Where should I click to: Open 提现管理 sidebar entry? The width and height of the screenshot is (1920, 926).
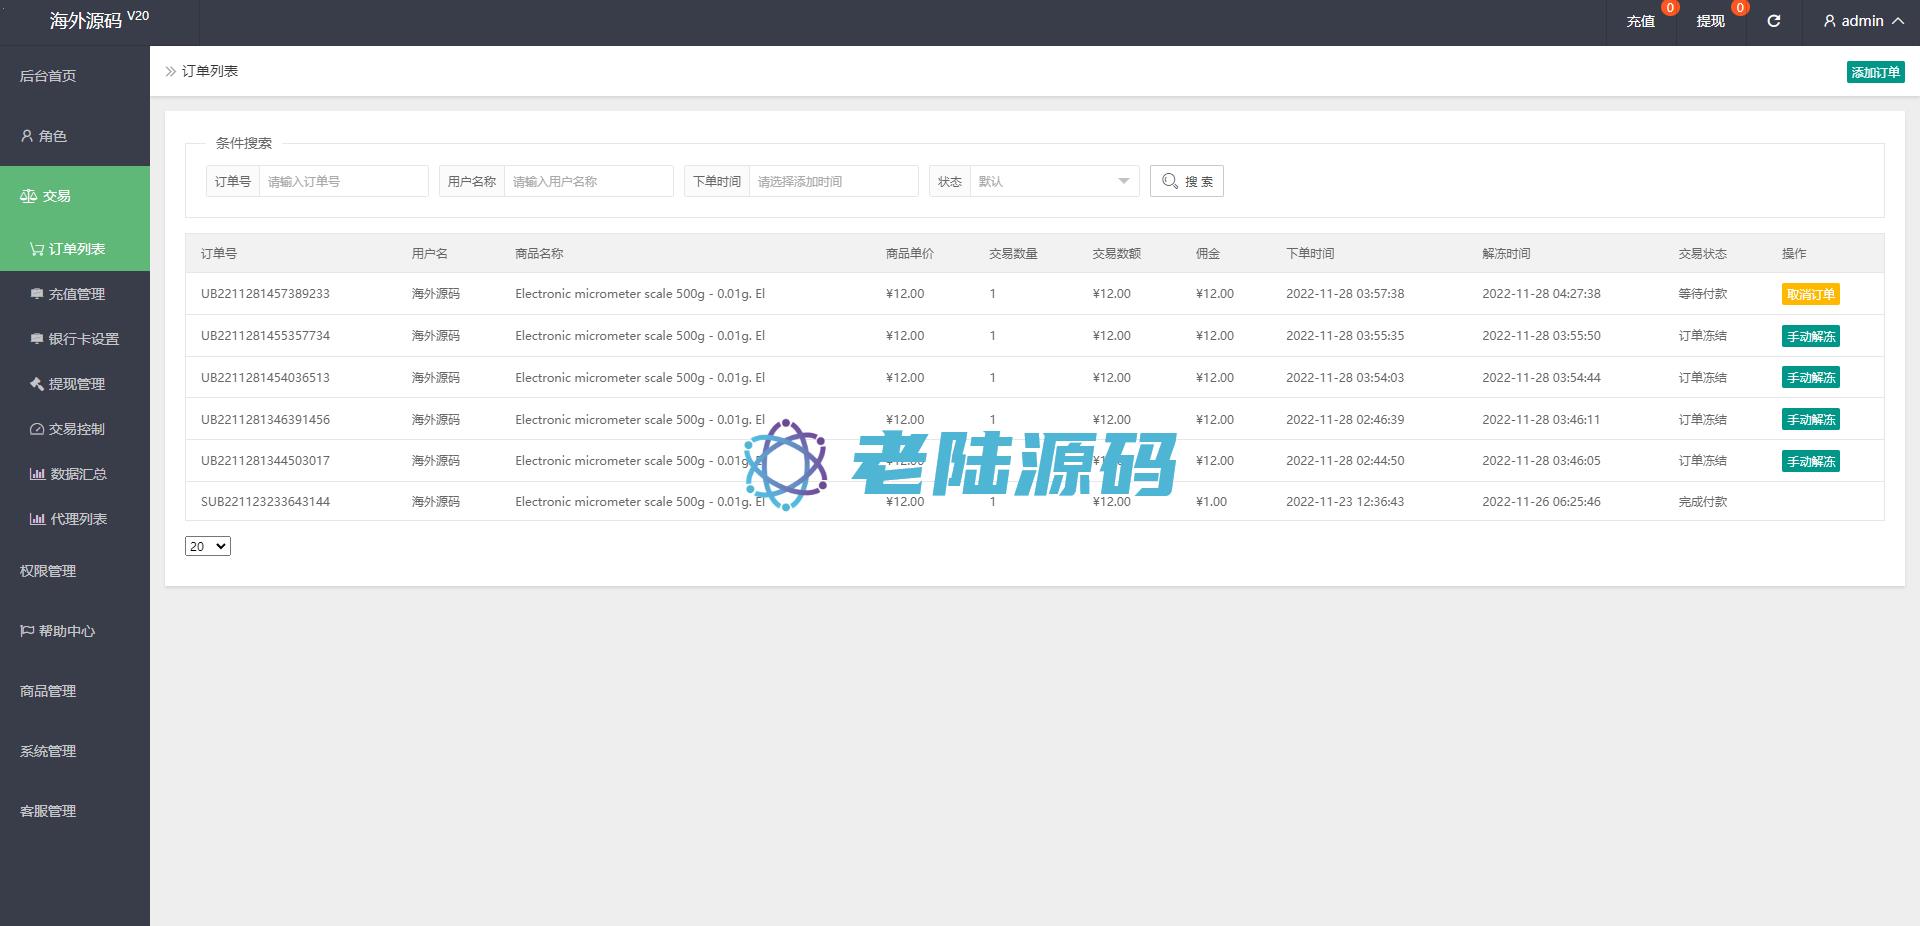click(x=76, y=384)
